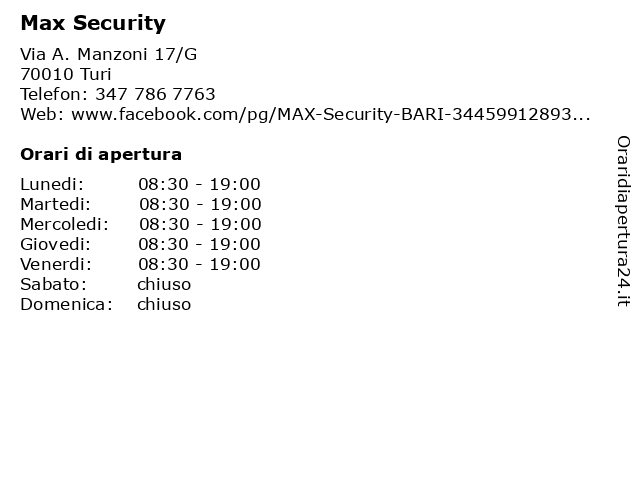The height and width of the screenshot is (480, 640).
Task: Click the phone number 347 786 7763
Action: coord(155,94)
